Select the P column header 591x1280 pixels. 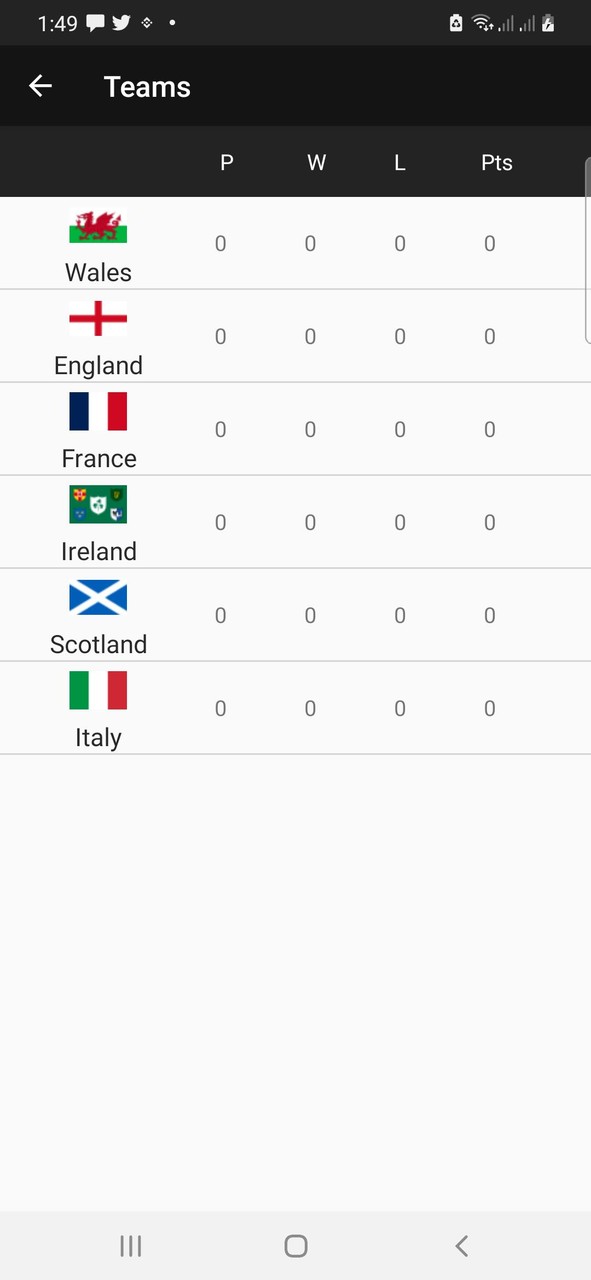click(x=226, y=162)
